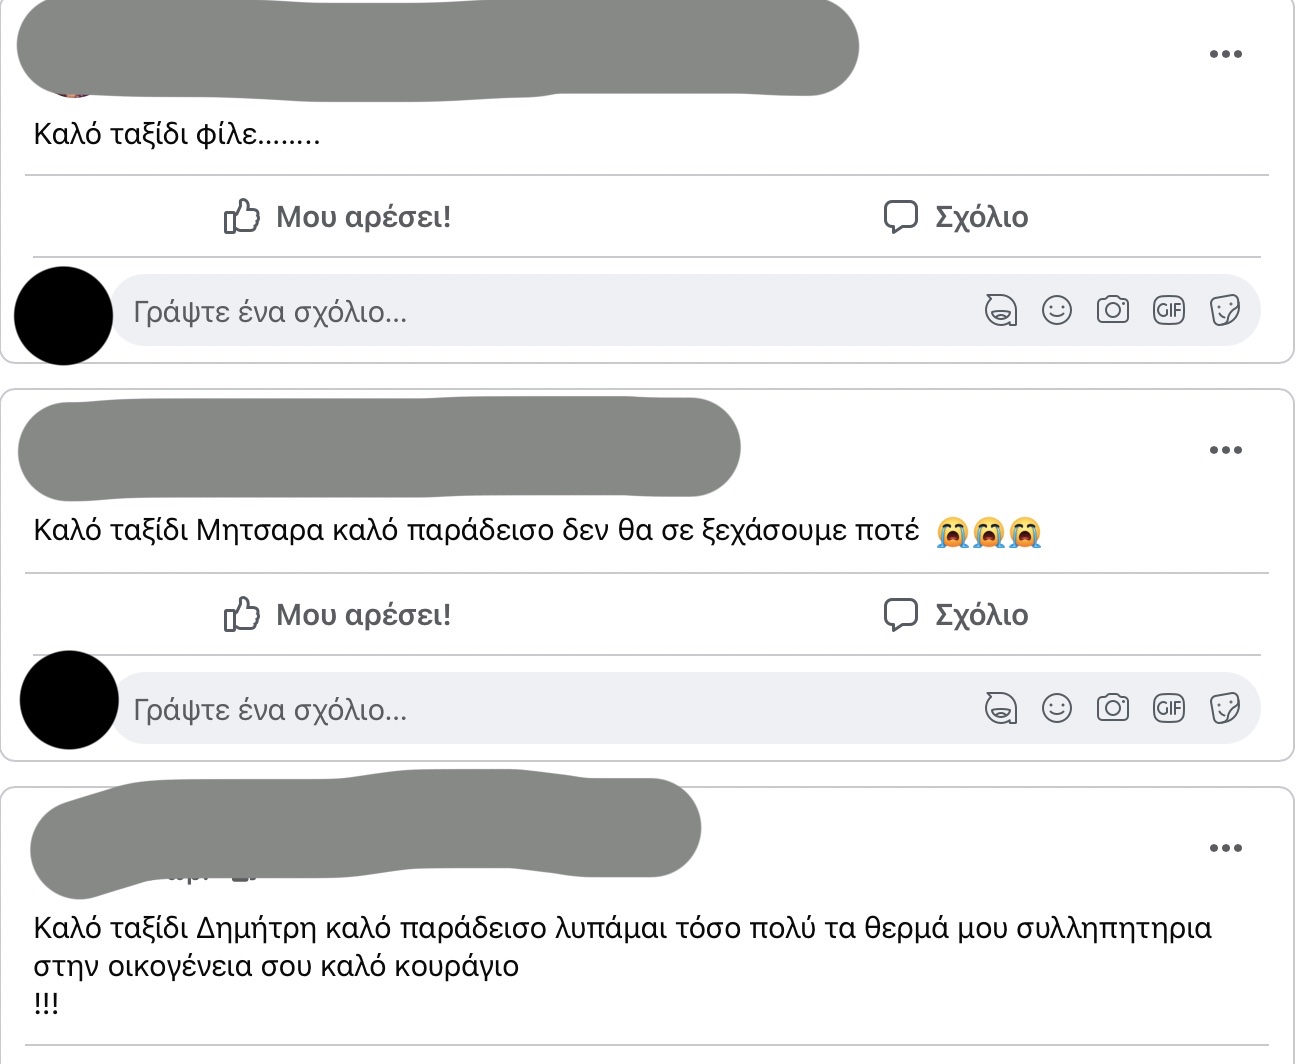The image size is (1300, 1064).
Task: Open options menu for "Καλό ταξίδι φίλε" post
Action: coord(1225,54)
